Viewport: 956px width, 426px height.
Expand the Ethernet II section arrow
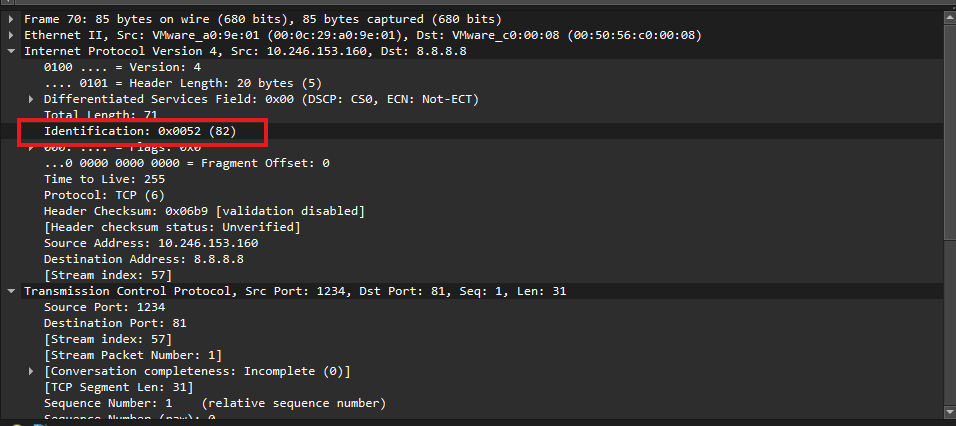click(x=11, y=35)
